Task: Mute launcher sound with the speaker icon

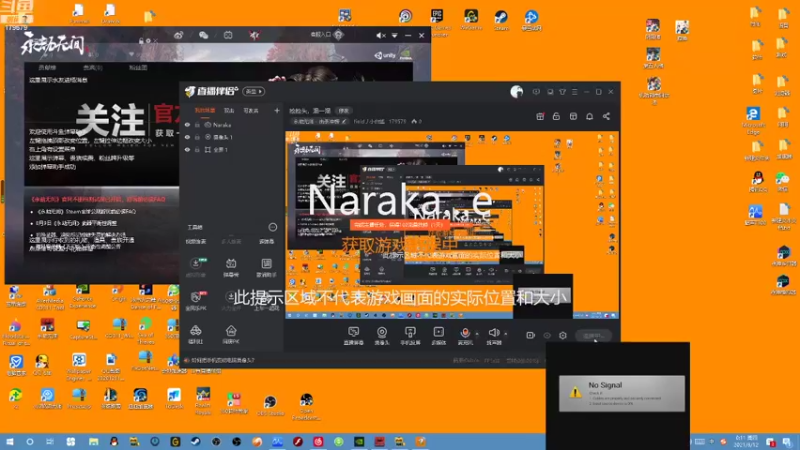Action: tap(381, 36)
